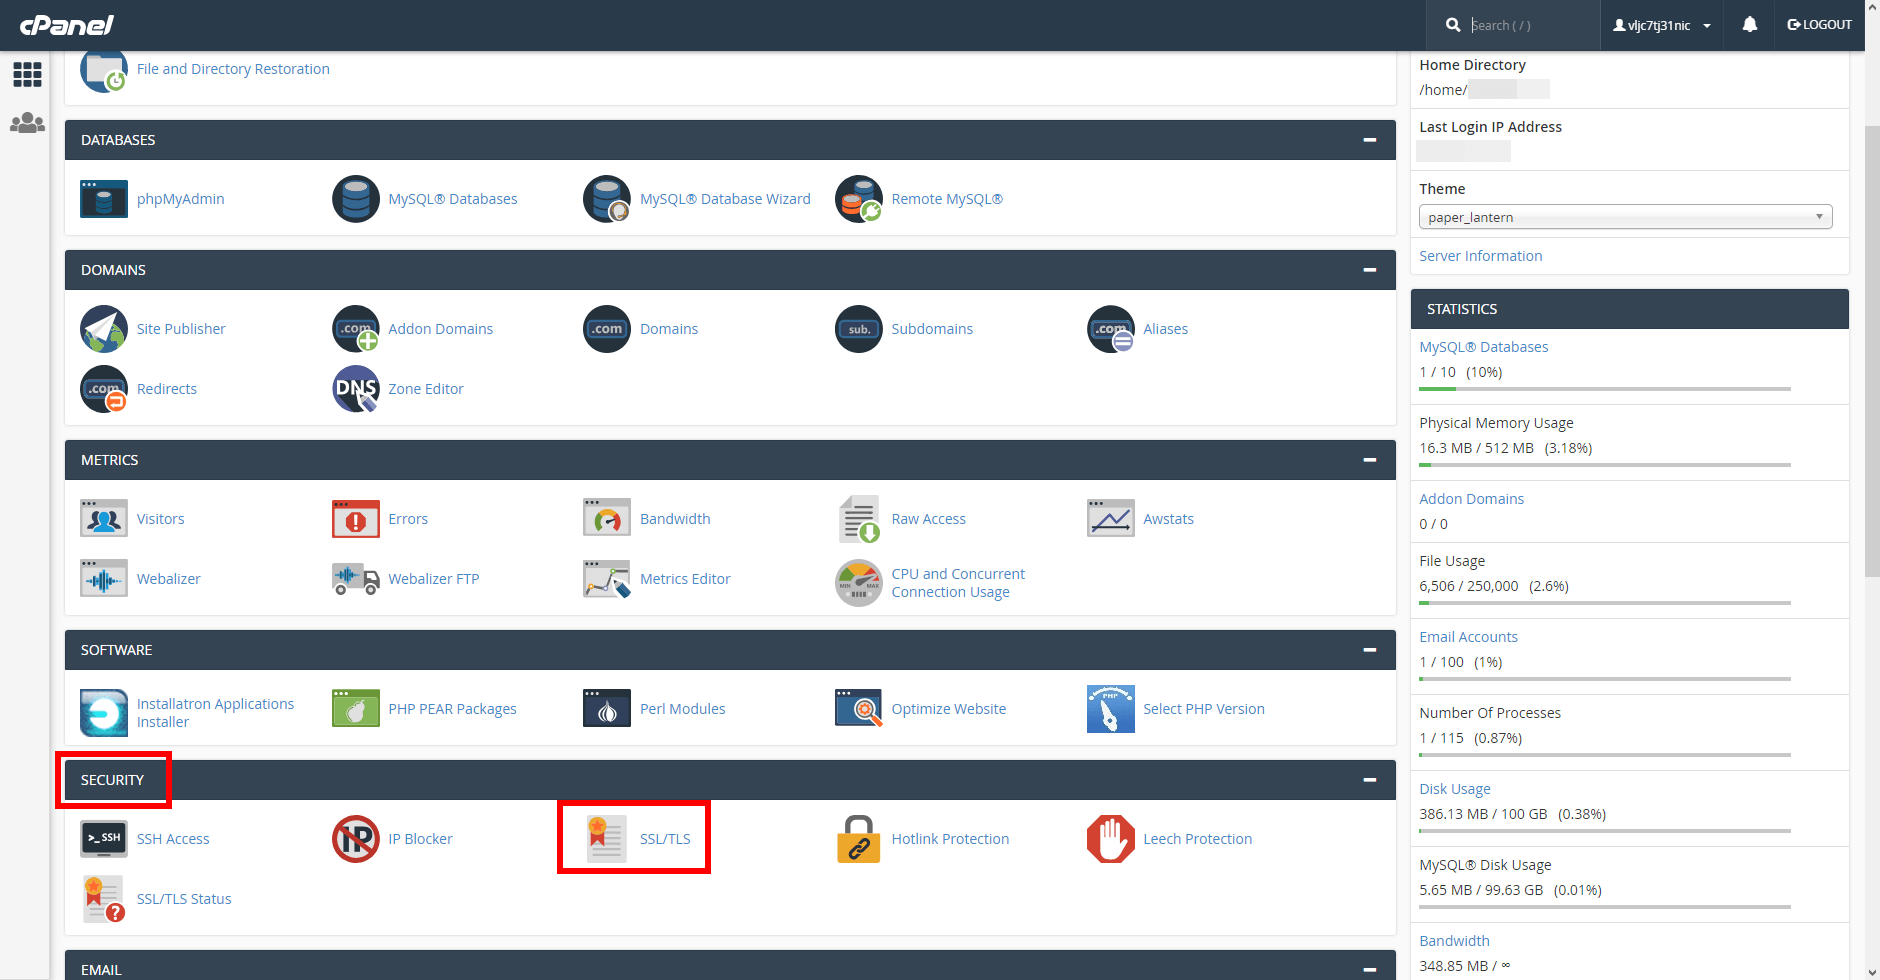Open the Awstats chart icon
This screenshot has width=1880, height=980.
pos(1111,519)
